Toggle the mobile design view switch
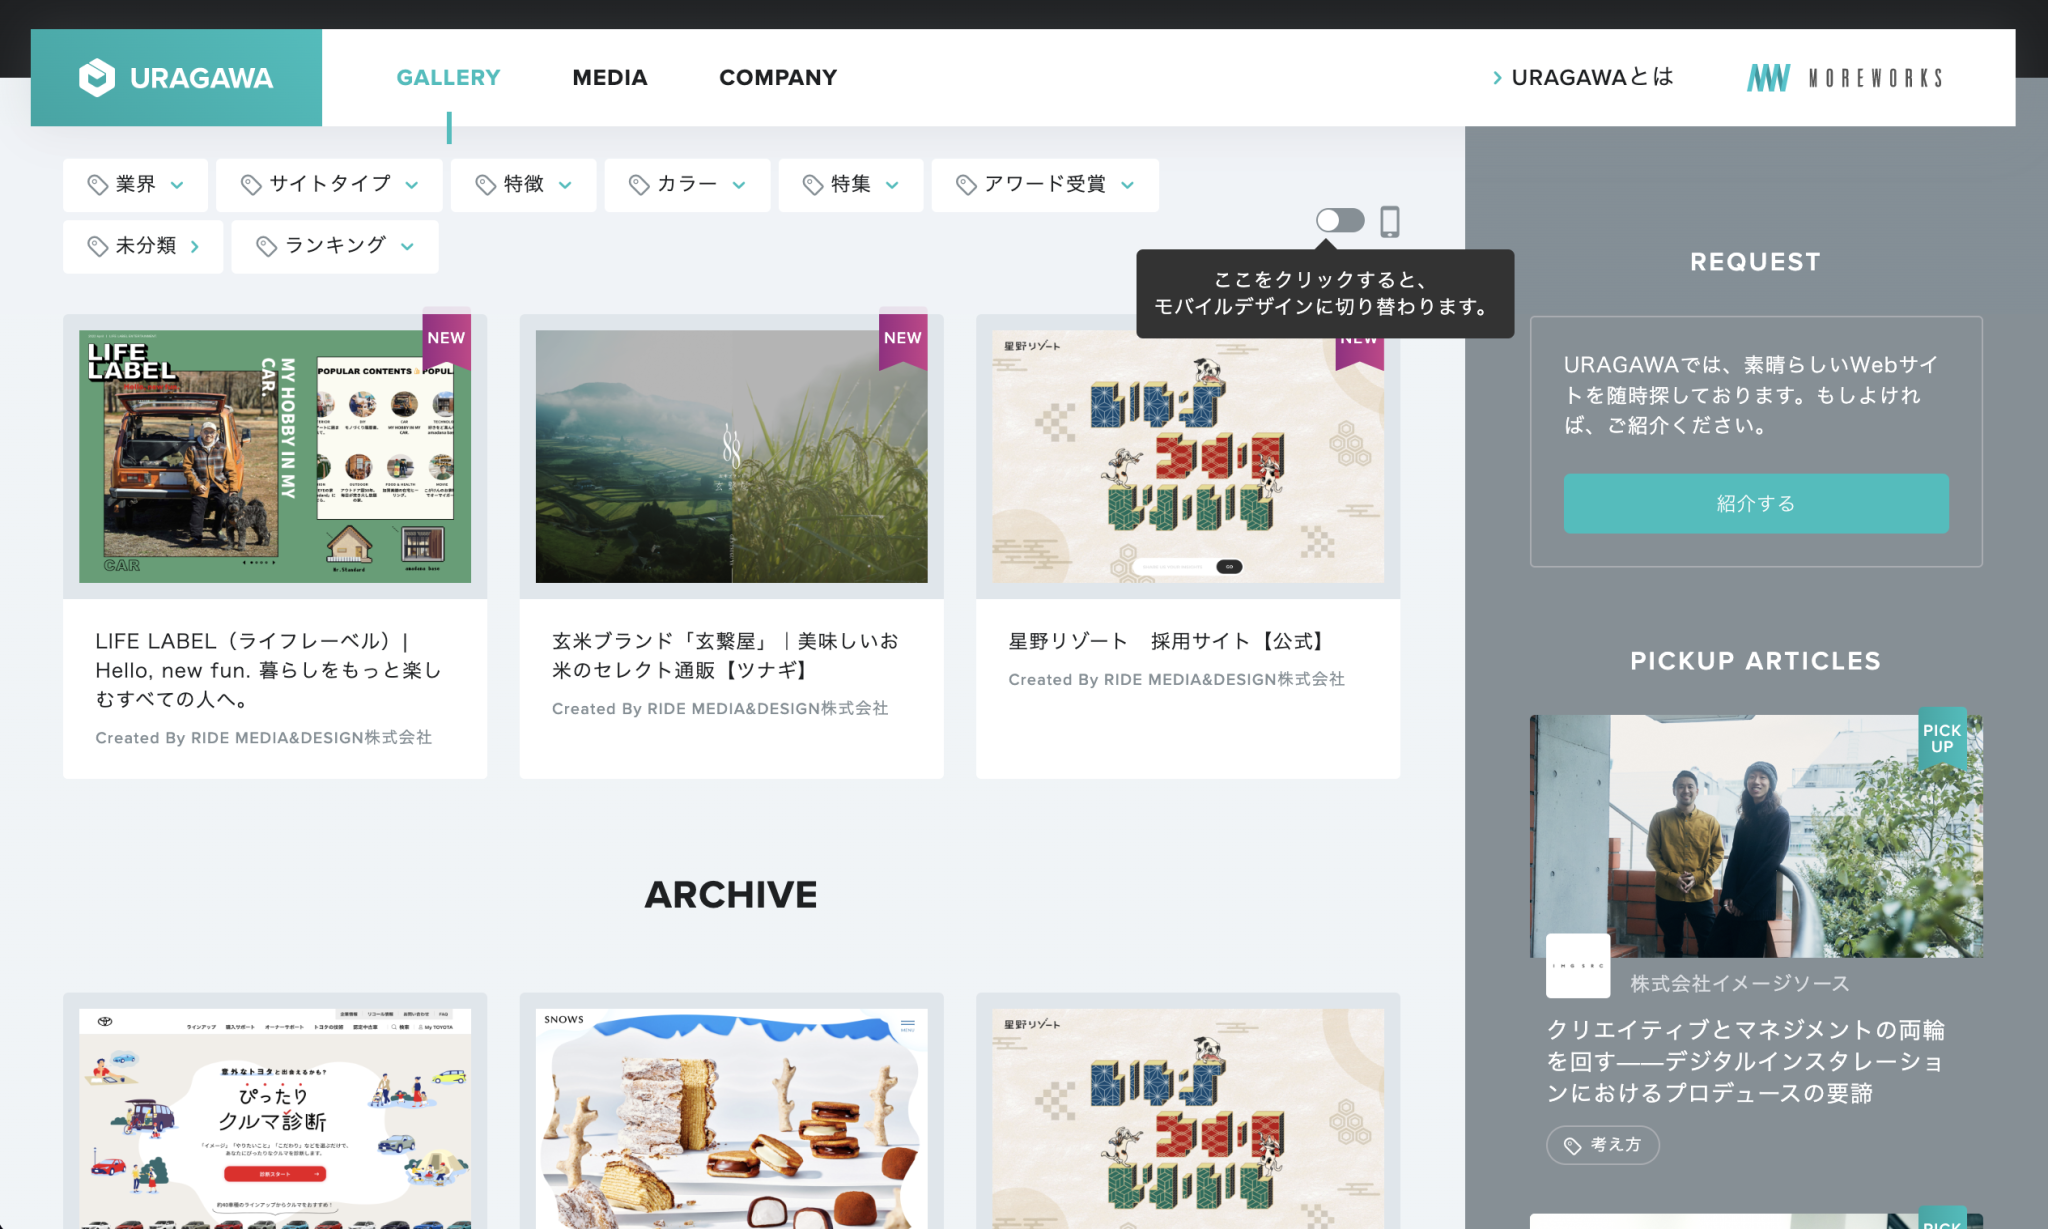 [1340, 221]
